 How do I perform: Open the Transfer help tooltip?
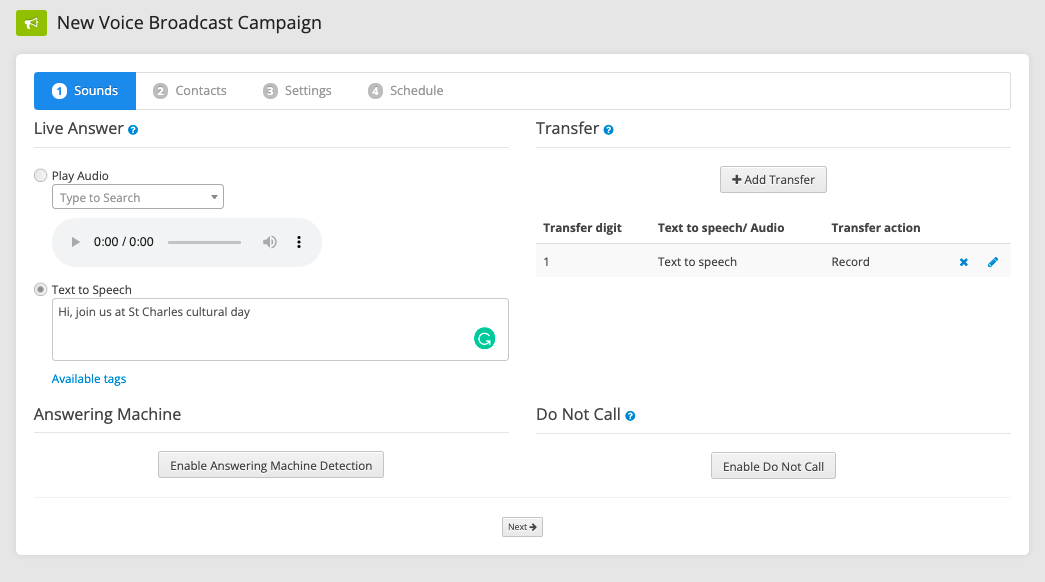coord(609,128)
